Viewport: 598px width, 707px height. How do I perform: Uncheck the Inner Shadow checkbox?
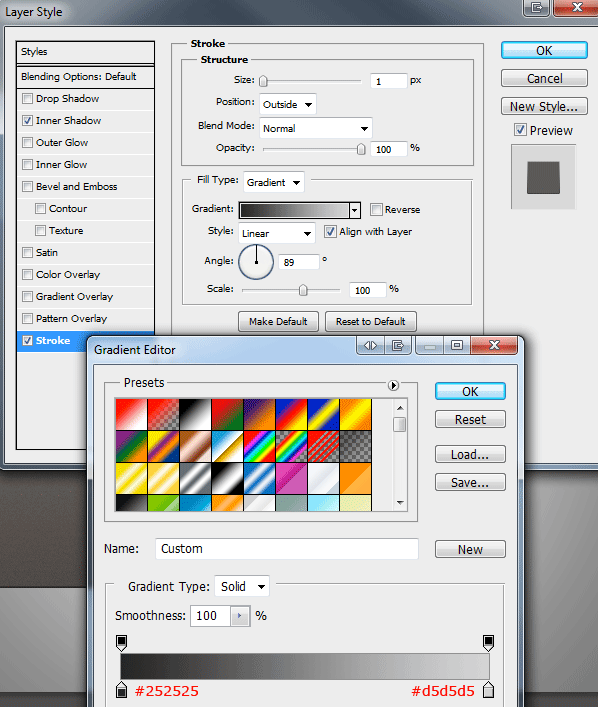[28, 120]
